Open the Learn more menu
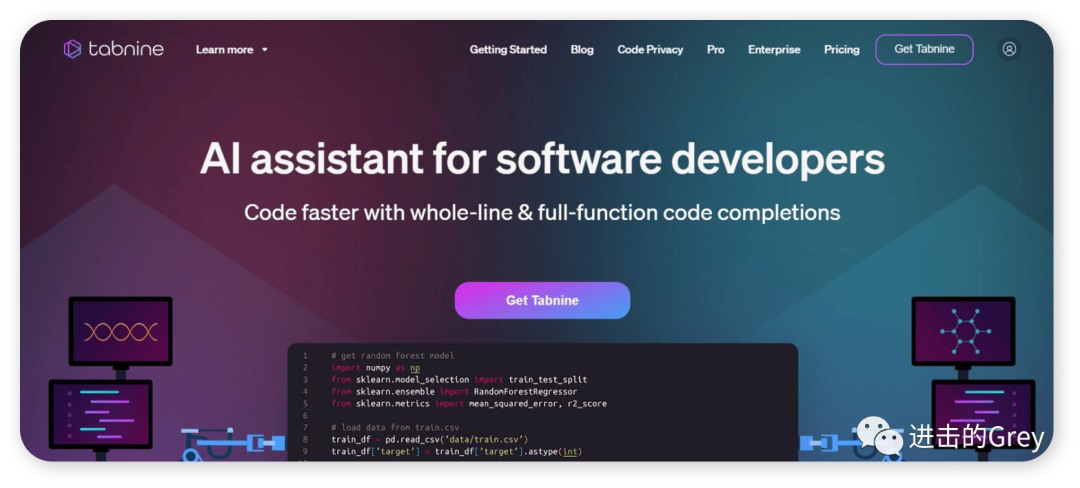Viewport: 1080px width, 488px height. (231, 50)
